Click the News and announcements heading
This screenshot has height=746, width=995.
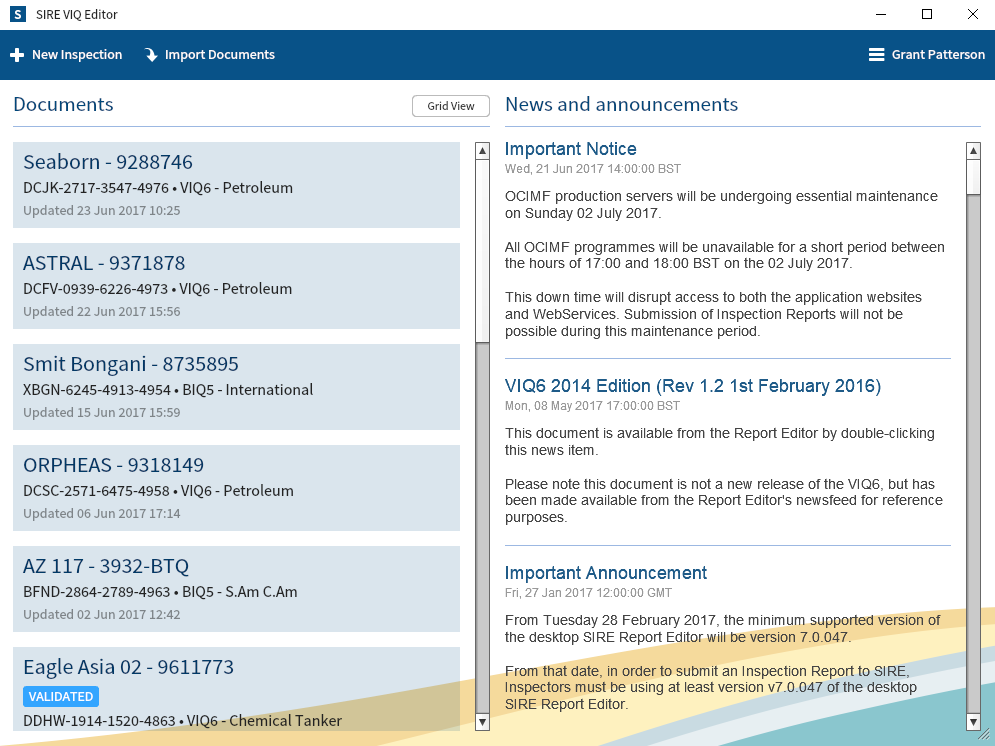point(622,105)
